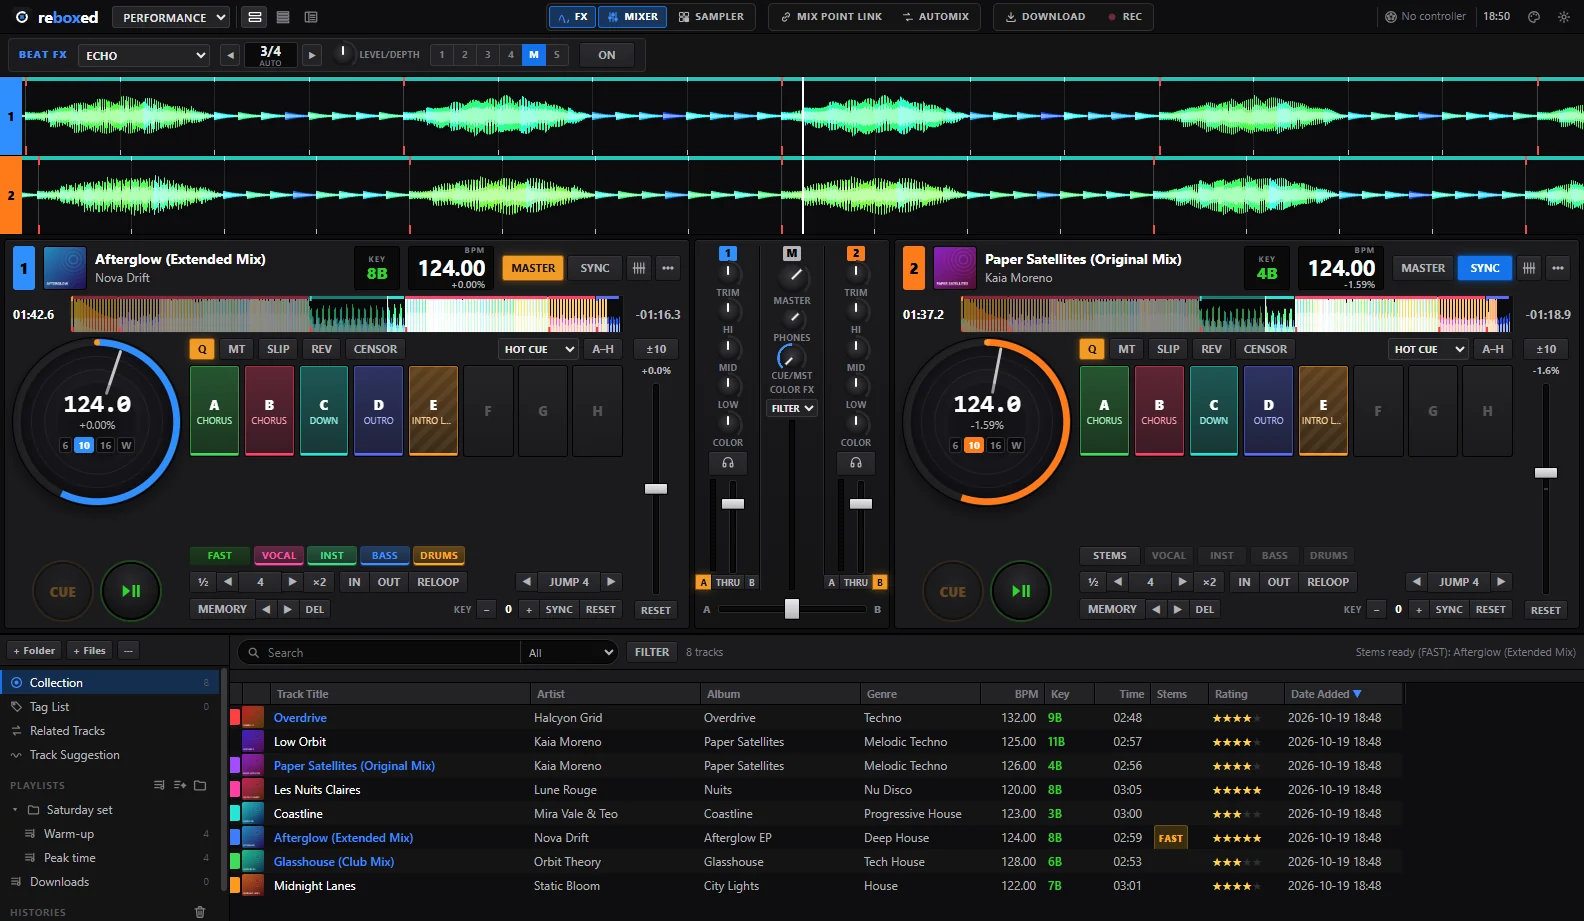Image resolution: width=1584 pixels, height=921 pixels.
Task: Toggle Slip mode on deck 2
Action: [1168, 349]
